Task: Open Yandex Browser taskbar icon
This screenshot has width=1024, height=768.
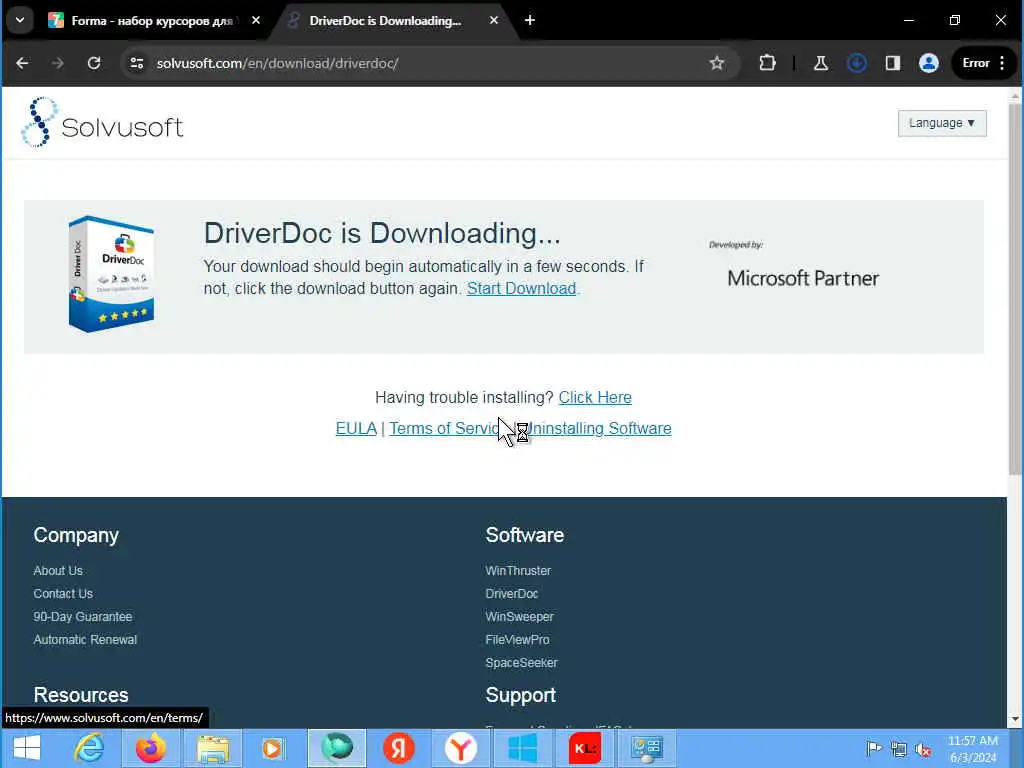Action: coord(460,748)
